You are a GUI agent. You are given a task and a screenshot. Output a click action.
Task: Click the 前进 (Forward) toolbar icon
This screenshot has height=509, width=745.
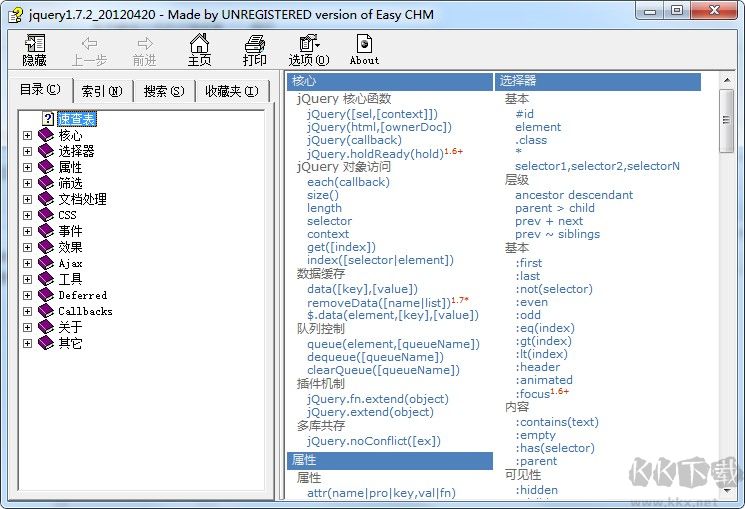pyautogui.click(x=144, y=49)
